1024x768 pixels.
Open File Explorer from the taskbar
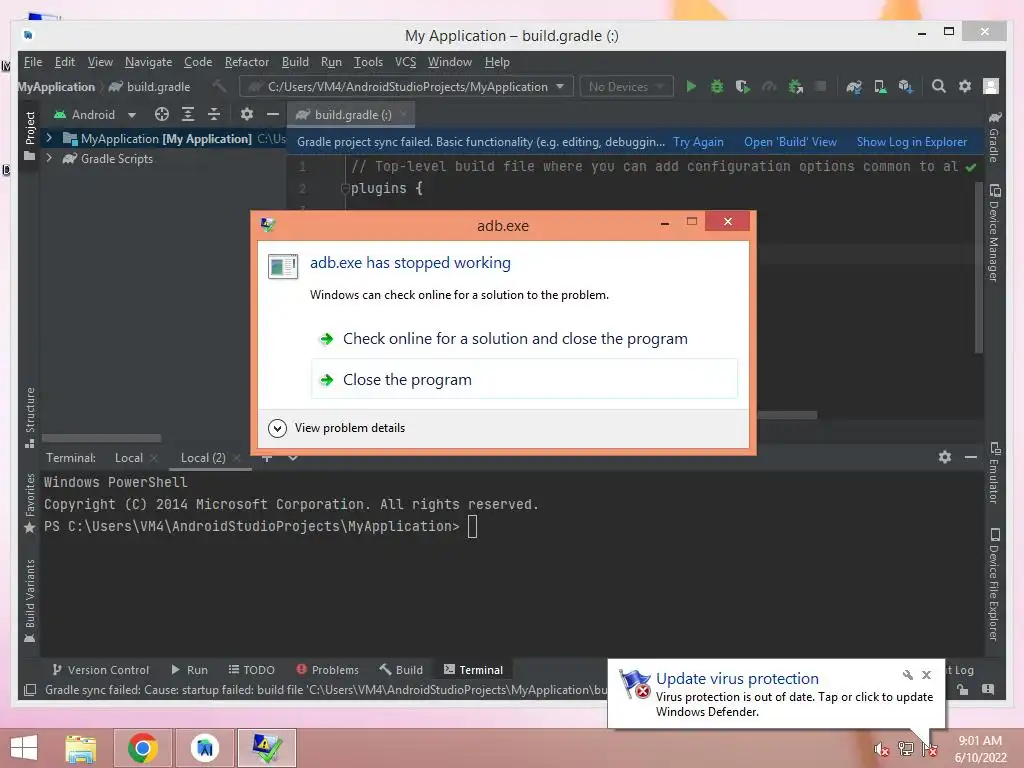click(x=81, y=748)
